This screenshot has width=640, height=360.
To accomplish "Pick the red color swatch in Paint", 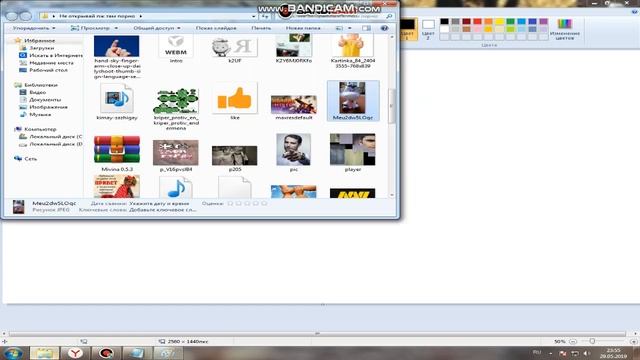I will (478, 21).
